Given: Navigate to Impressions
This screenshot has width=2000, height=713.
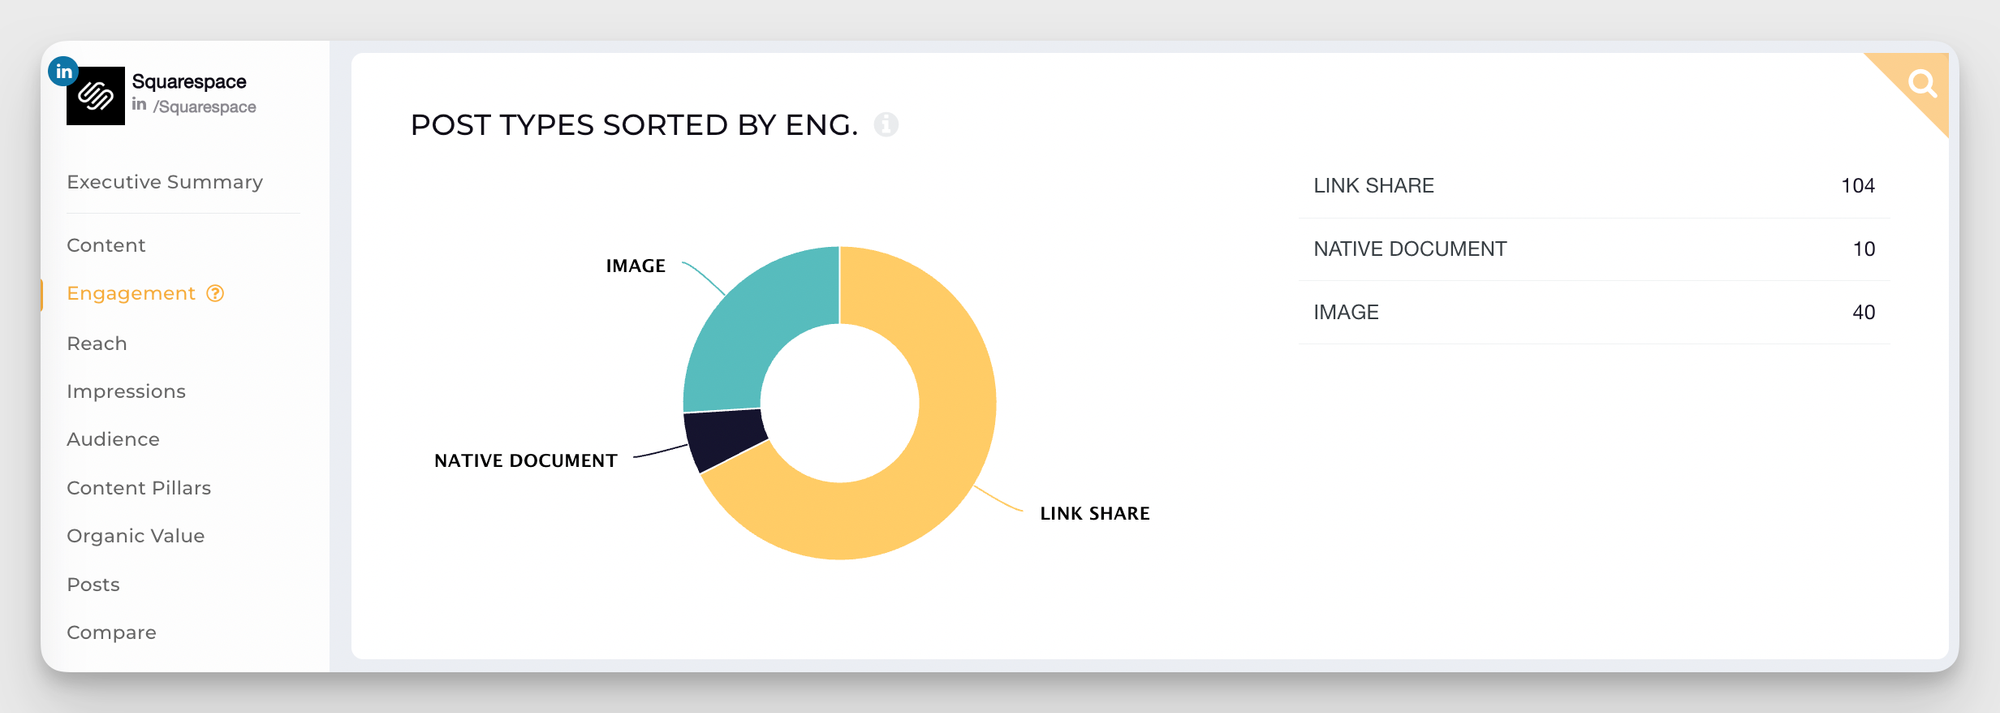Looking at the screenshot, I should point(126,391).
